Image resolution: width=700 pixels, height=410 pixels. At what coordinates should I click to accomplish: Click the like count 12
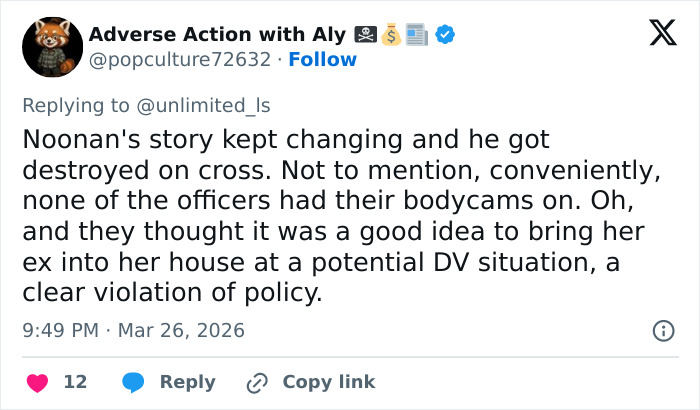(x=74, y=382)
